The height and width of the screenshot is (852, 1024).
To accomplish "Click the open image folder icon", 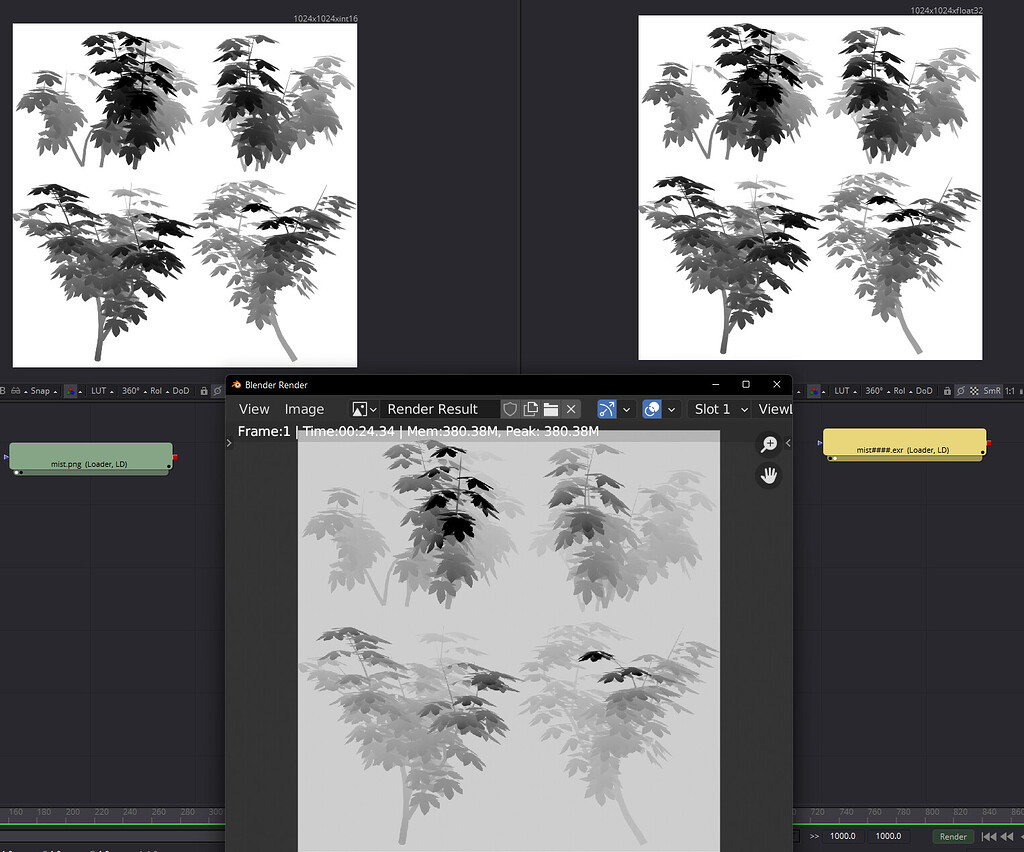I will 551,409.
